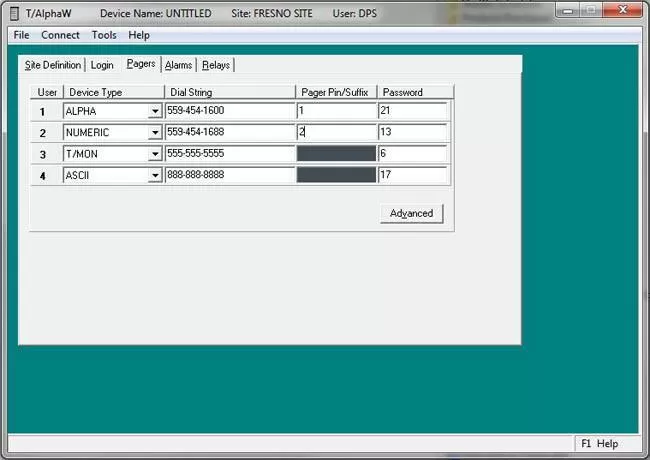Select the Pagers tab
The height and width of the screenshot is (460, 650).
click(x=141, y=64)
